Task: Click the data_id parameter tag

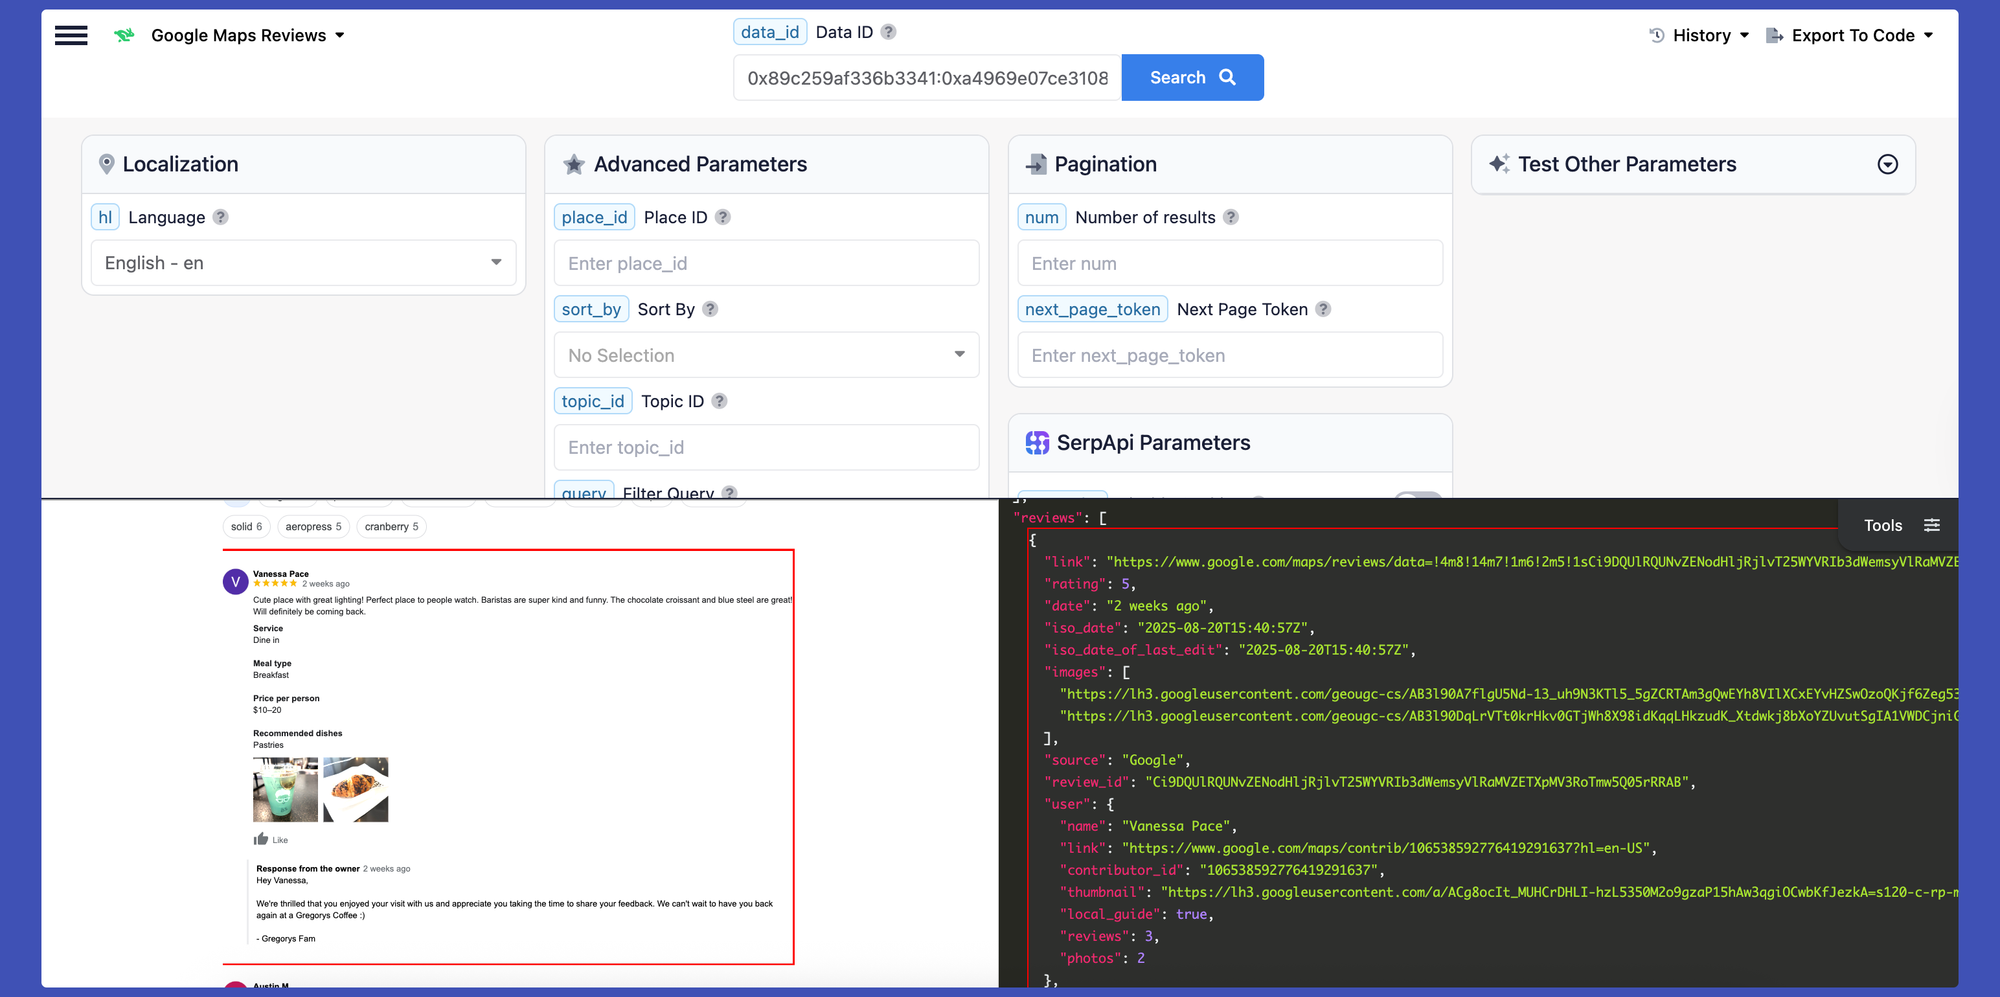Action: [770, 32]
